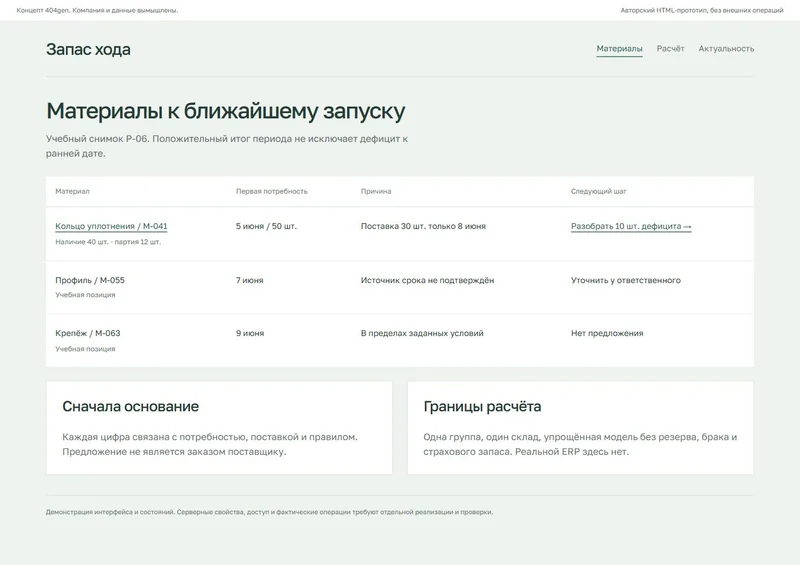800x565 pixels.
Task: Switch to the Расчёт tab
Action: (670, 49)
